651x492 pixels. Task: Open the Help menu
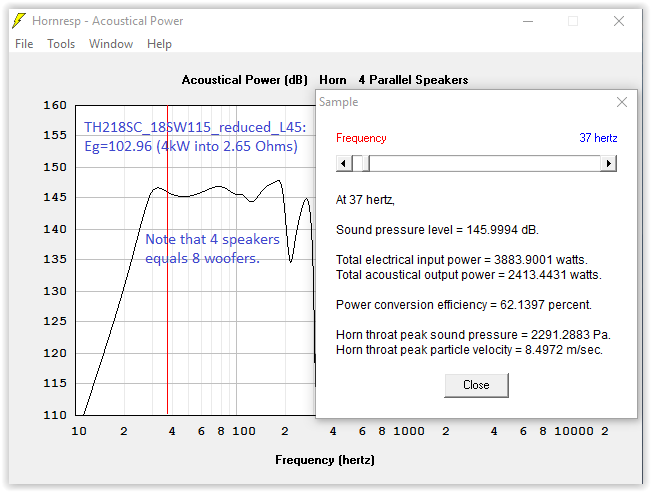pos(159,44)
